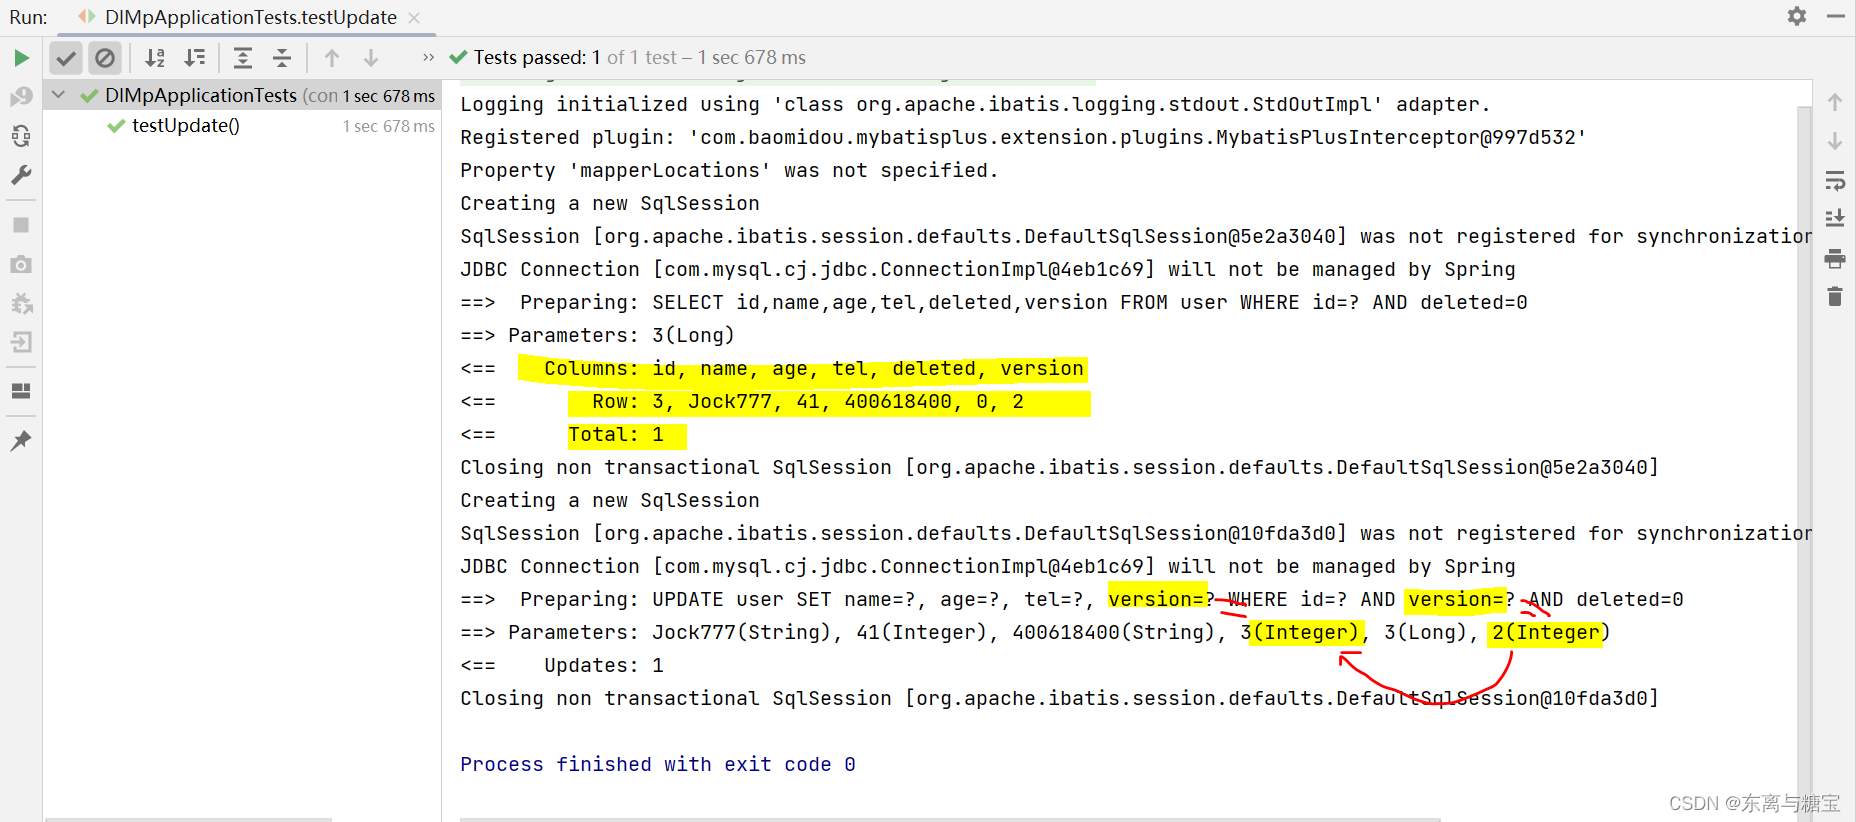Click the 'Registered plugin' console line
This screenshot has width=1856, height=822.
[x=1023, y=137]
